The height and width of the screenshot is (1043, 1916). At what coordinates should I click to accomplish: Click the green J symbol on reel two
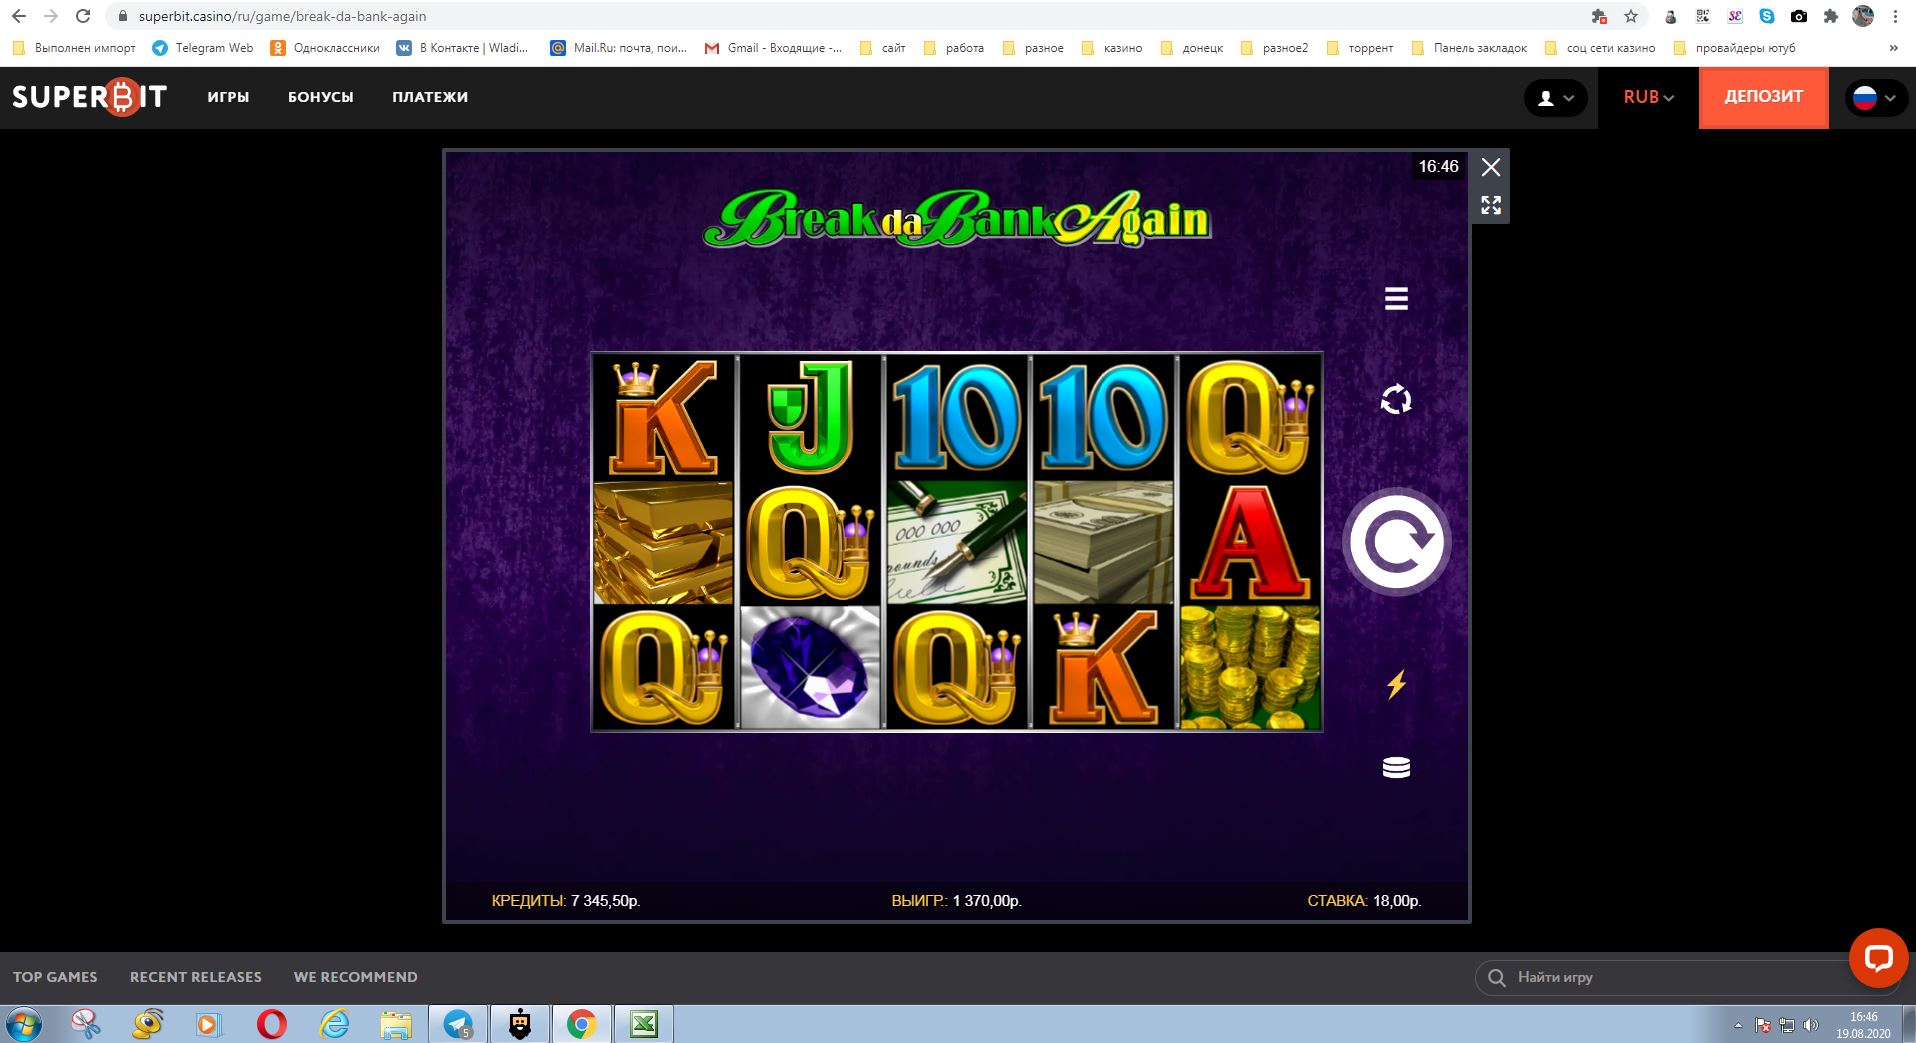810,418
